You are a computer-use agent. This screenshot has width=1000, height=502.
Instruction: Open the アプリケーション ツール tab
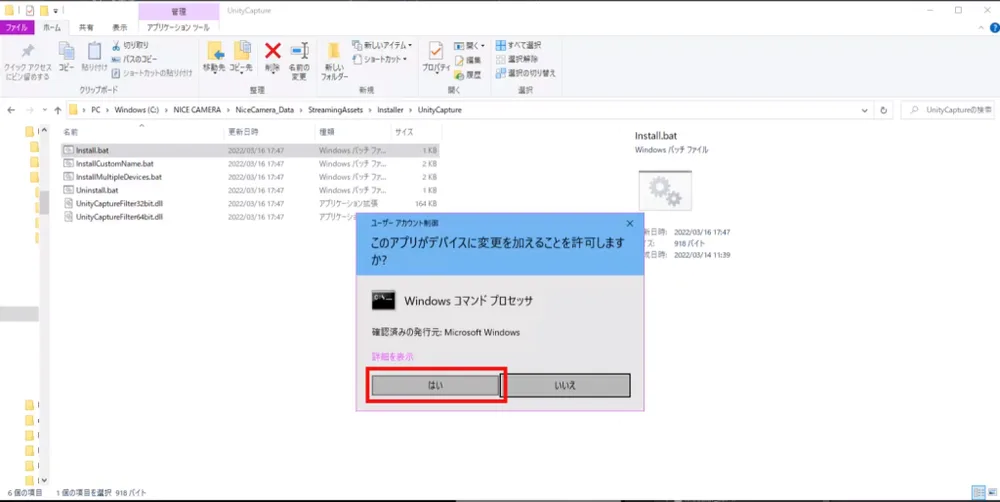pos(178,27)
